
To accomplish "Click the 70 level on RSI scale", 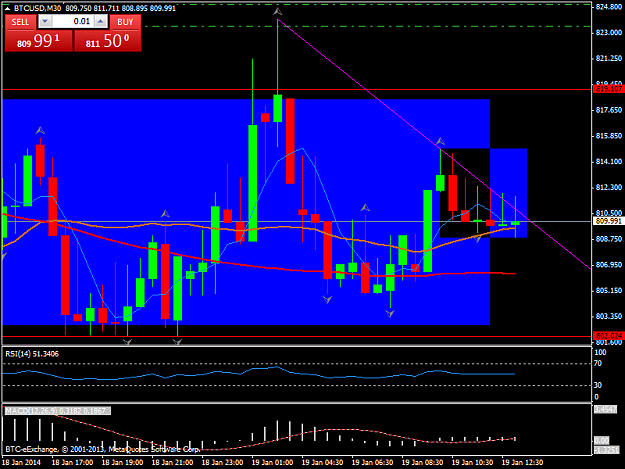I will [x=597, y=363].
